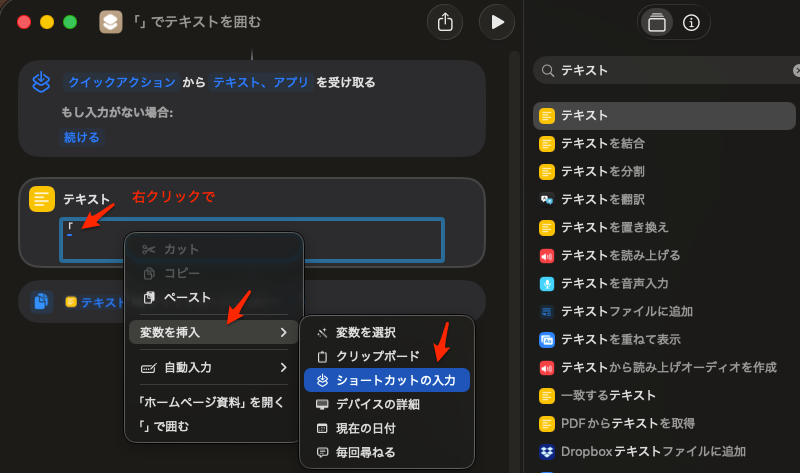Click the テキストを翻訳 translate icon
Screen dimensions: 800x473
547,200
